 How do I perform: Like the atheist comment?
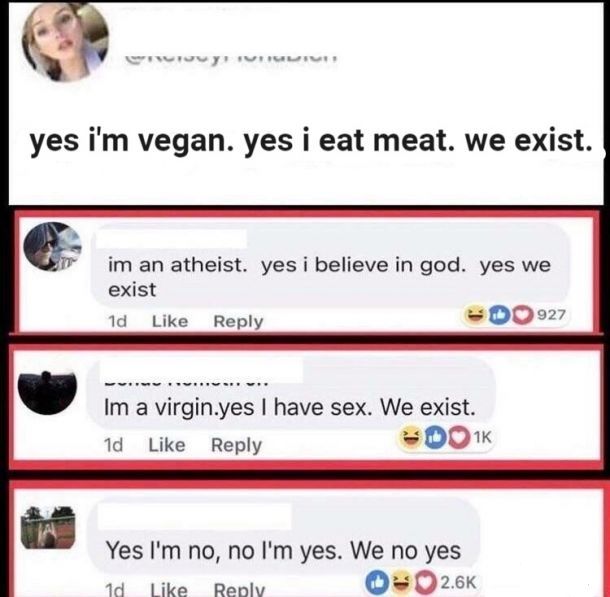point(170,321)
